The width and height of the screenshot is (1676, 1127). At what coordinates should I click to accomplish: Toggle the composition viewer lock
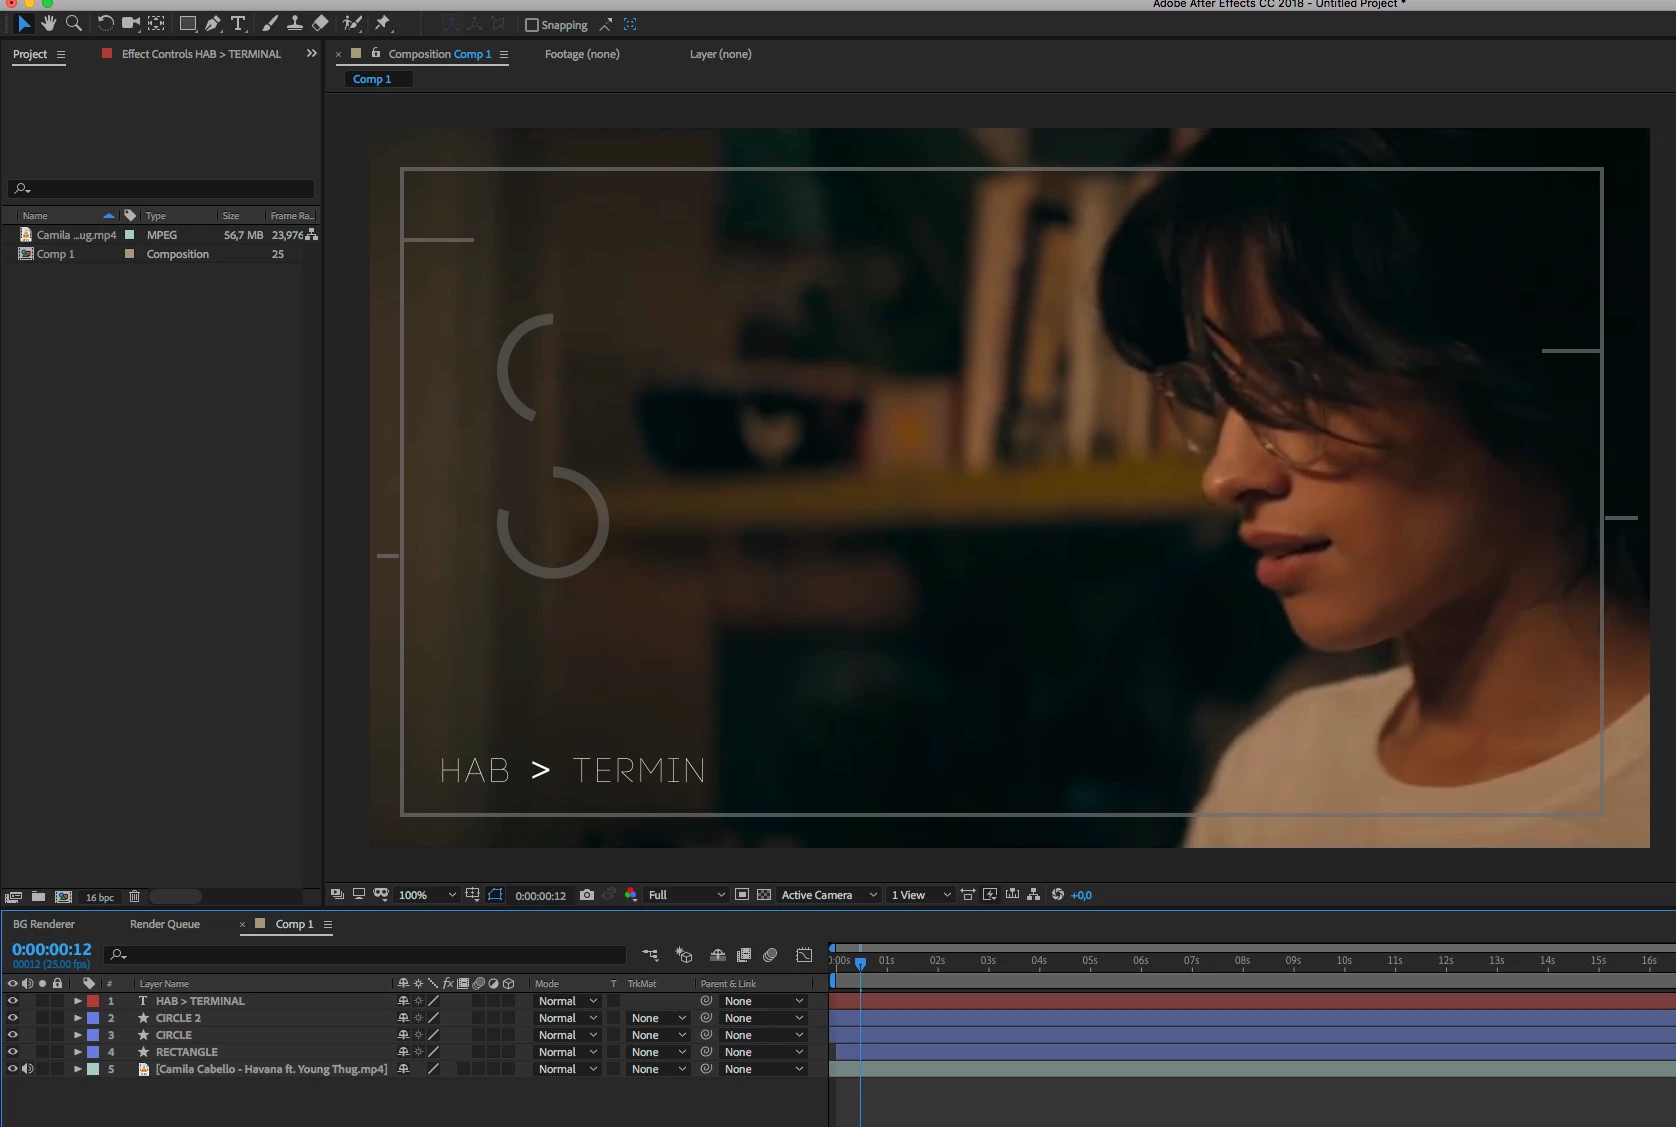coord(376,53)
